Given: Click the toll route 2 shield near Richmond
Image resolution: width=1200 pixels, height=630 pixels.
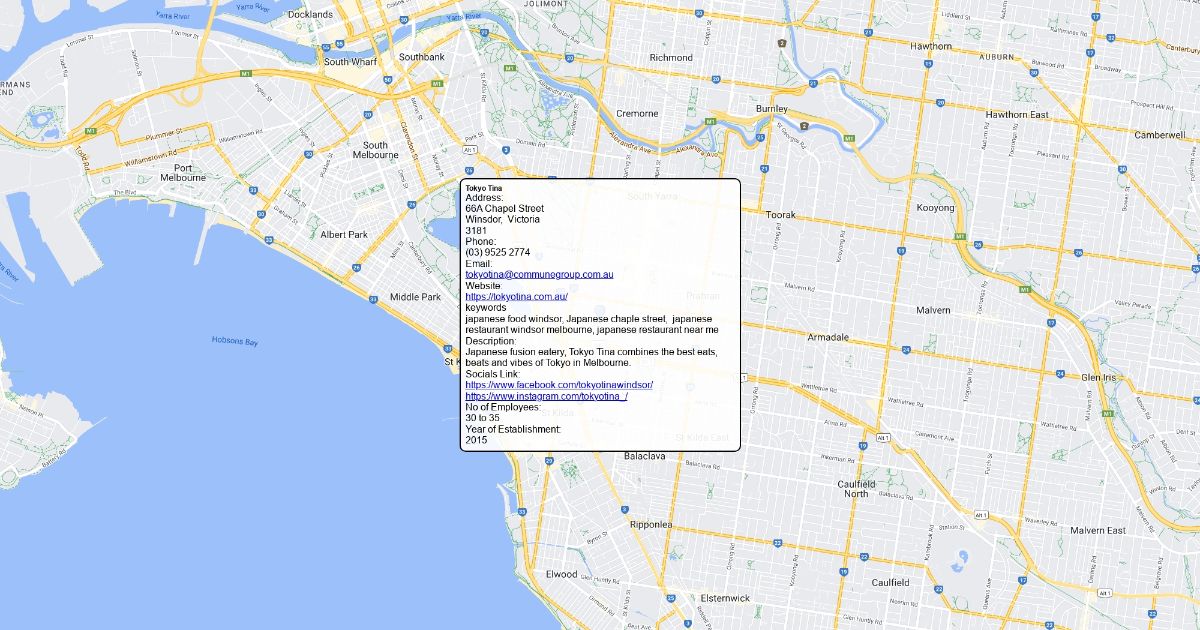Looking at the screenshot, I should click(781, 44).
